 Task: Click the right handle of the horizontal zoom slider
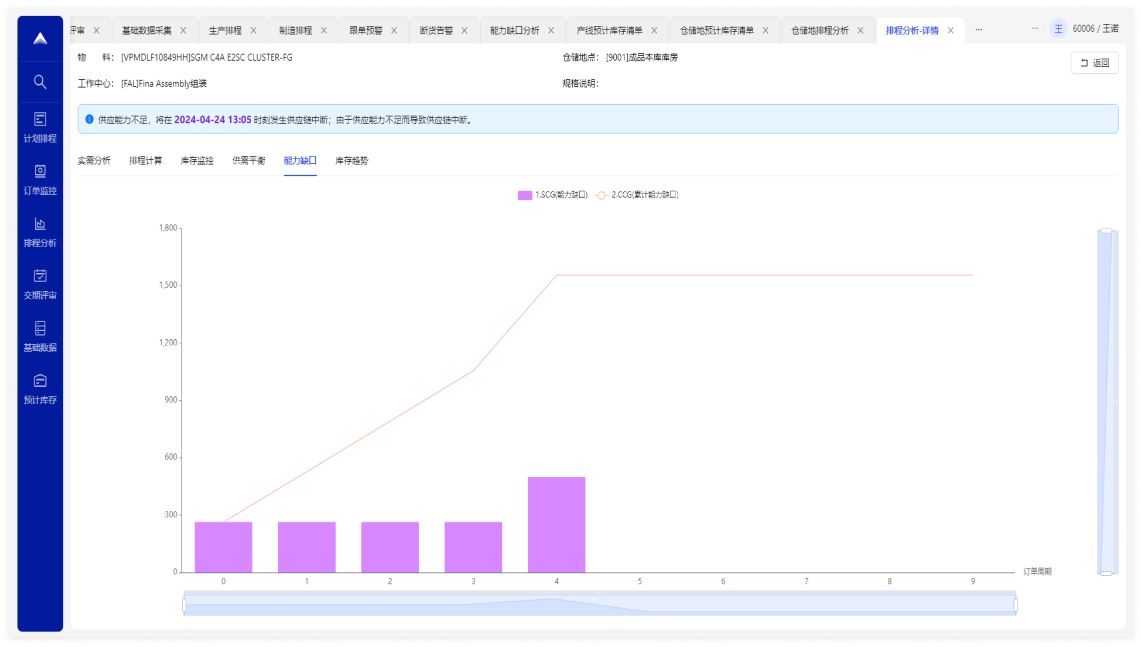pos(1016,604)
